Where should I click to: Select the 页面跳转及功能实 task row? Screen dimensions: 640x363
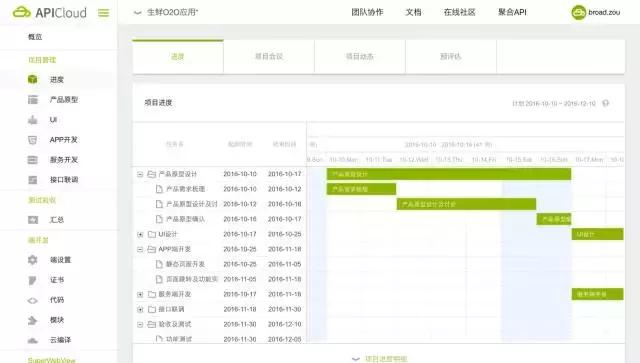(219, 279)
